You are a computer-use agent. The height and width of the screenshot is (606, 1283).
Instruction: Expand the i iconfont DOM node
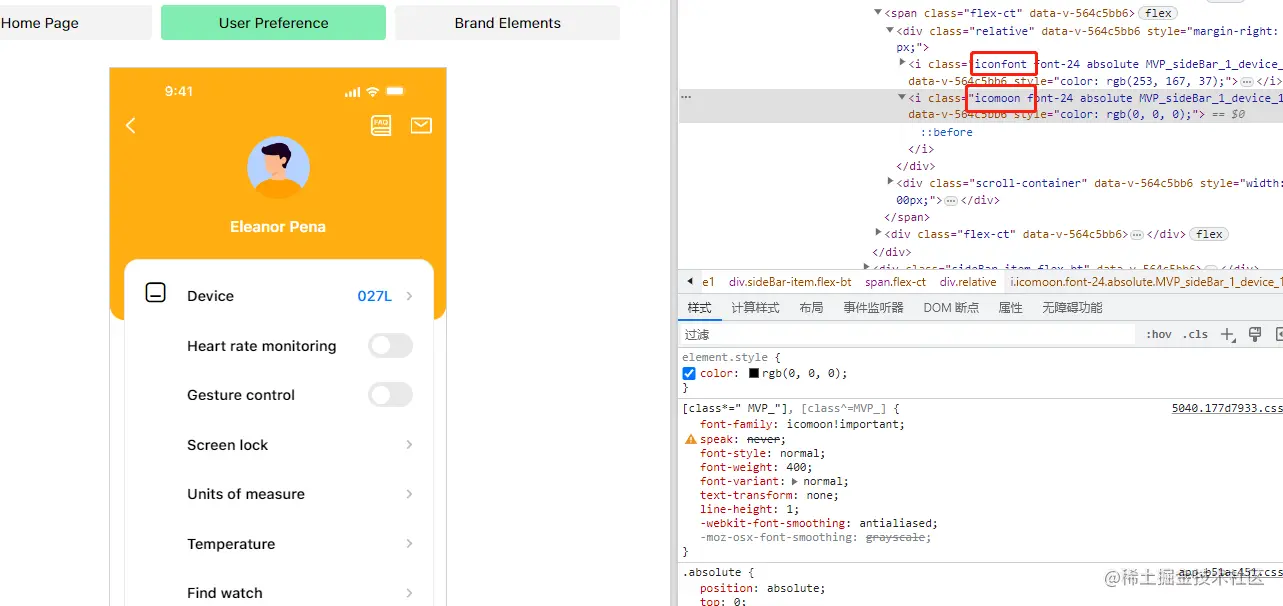point(903,64)
